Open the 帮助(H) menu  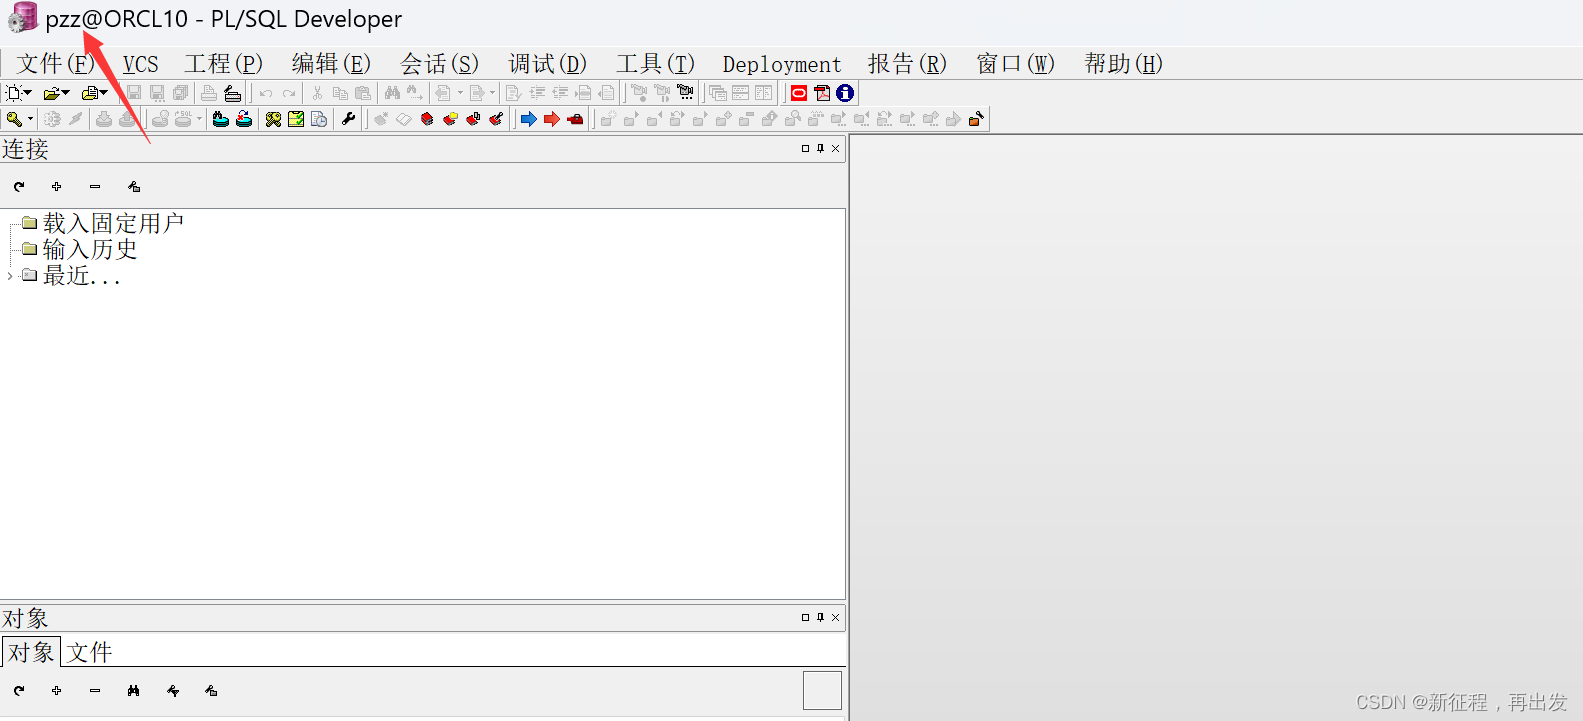coord(1123,64)
